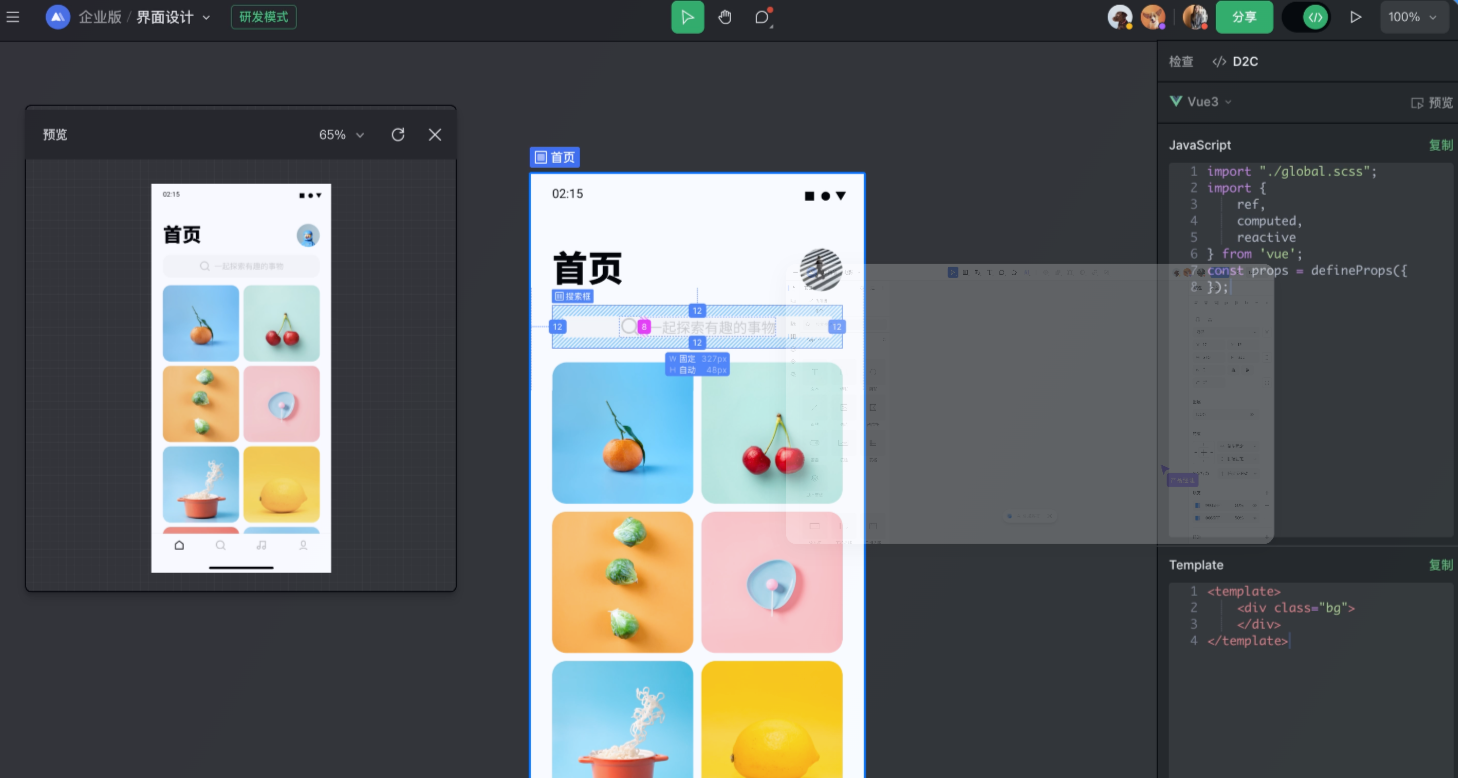Close the preview window
The image size is (1458, 778).
pyautogui.click(x=435, y=134)
